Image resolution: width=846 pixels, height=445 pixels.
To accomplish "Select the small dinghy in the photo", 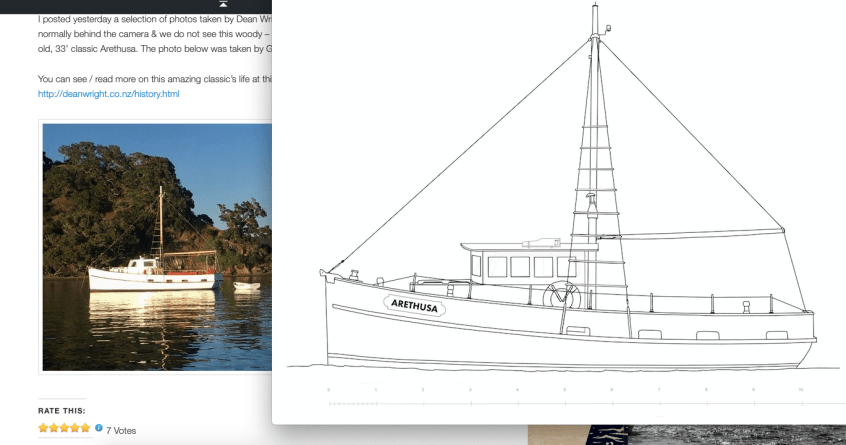I will 246,286.
